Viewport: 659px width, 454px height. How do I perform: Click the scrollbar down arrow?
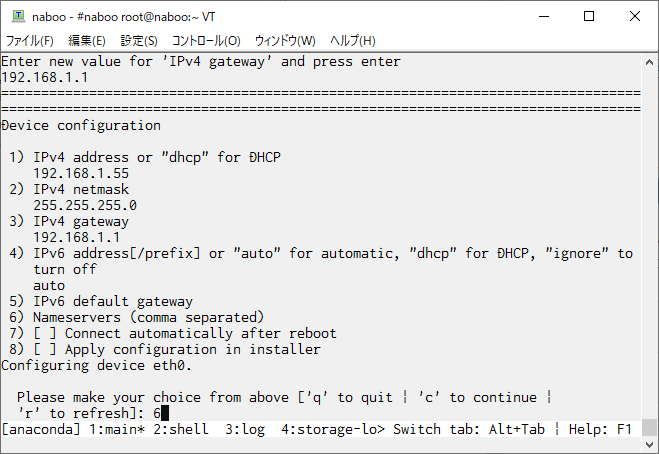coord(649,444)
